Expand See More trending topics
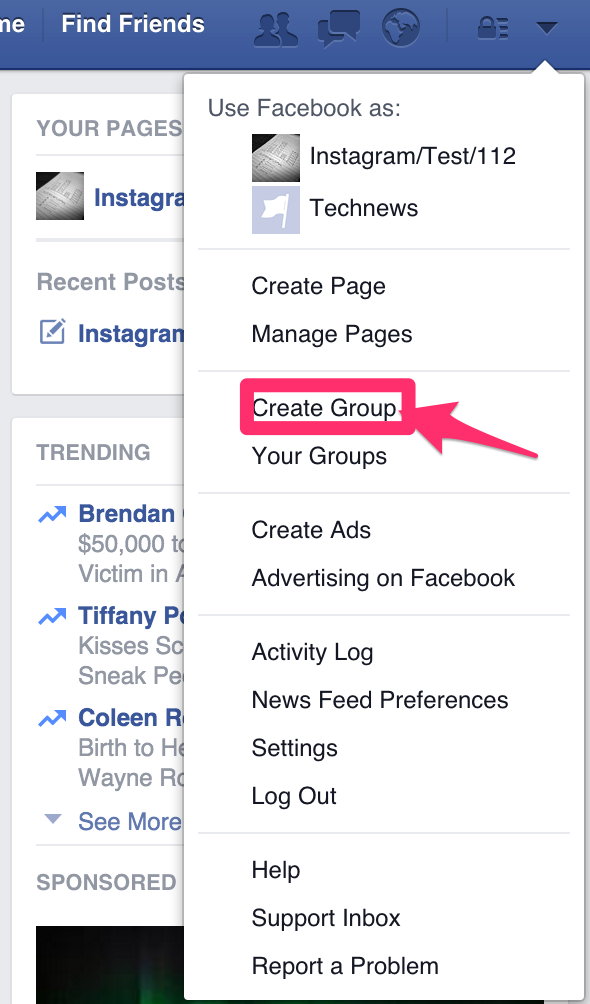 coord(129,821)
